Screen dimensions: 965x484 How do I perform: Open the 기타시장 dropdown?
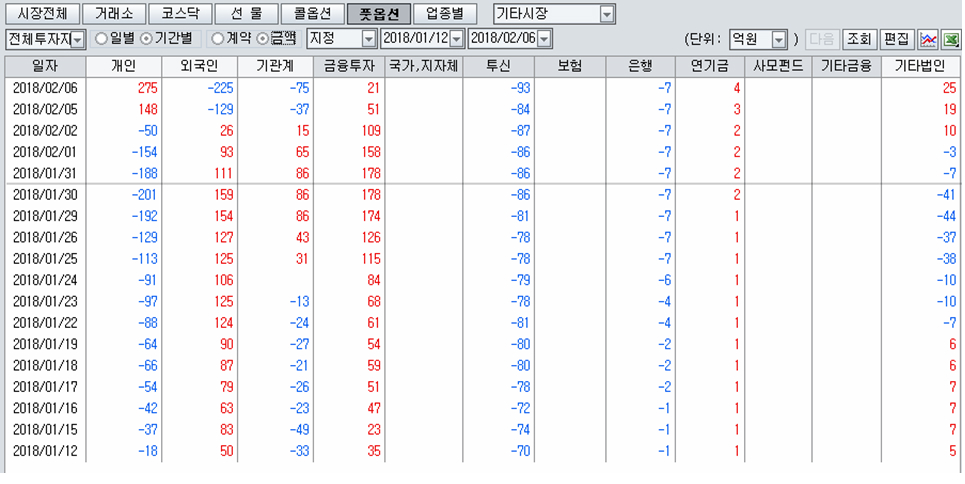[x=606, y=14]
